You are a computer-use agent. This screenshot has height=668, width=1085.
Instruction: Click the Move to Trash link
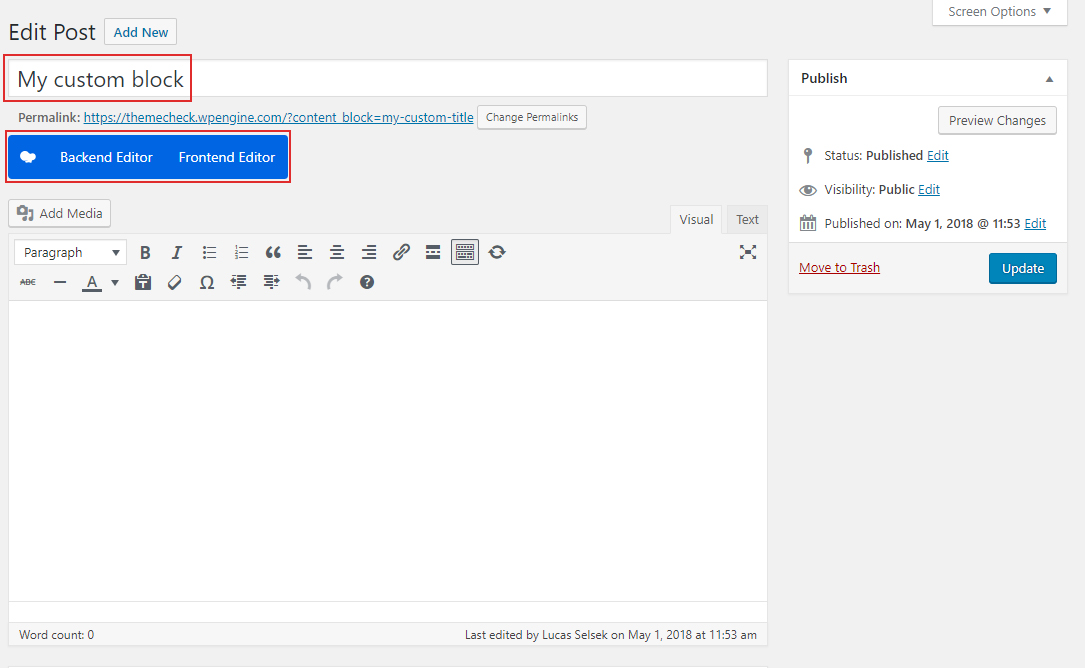(839, 268)
